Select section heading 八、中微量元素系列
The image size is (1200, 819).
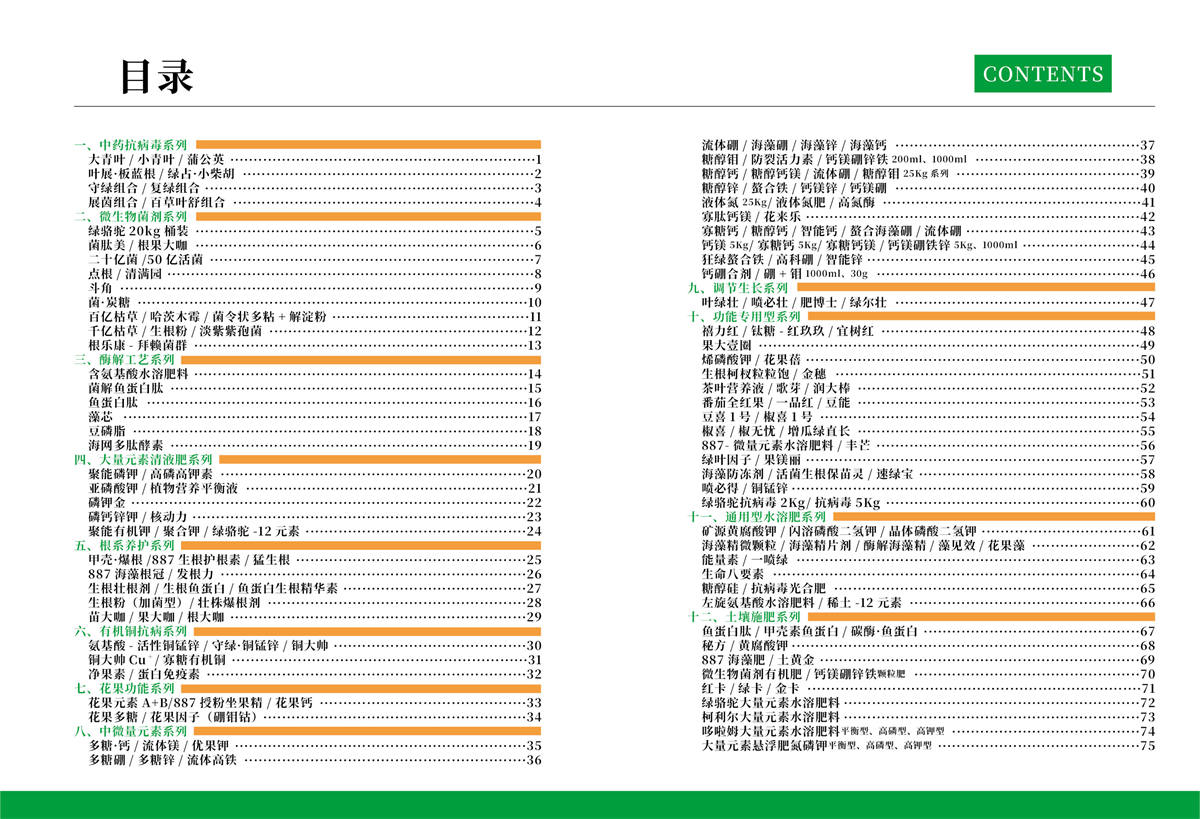click(x=131, y=732)
